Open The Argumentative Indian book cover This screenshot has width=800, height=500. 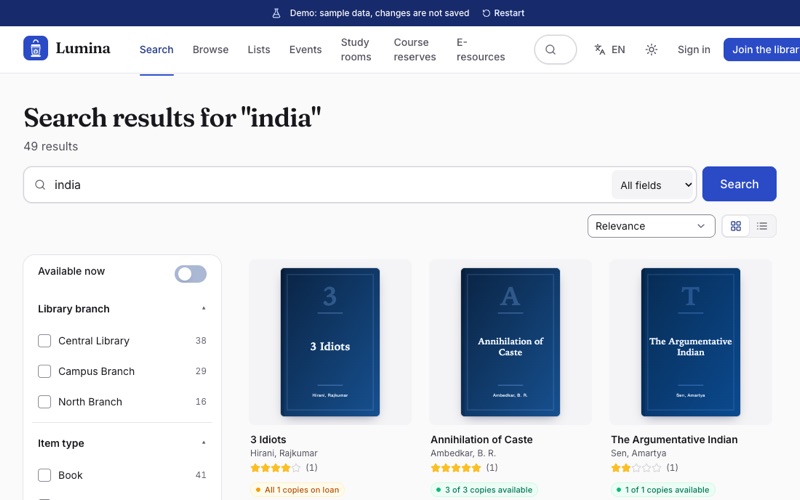coord(690,342)
